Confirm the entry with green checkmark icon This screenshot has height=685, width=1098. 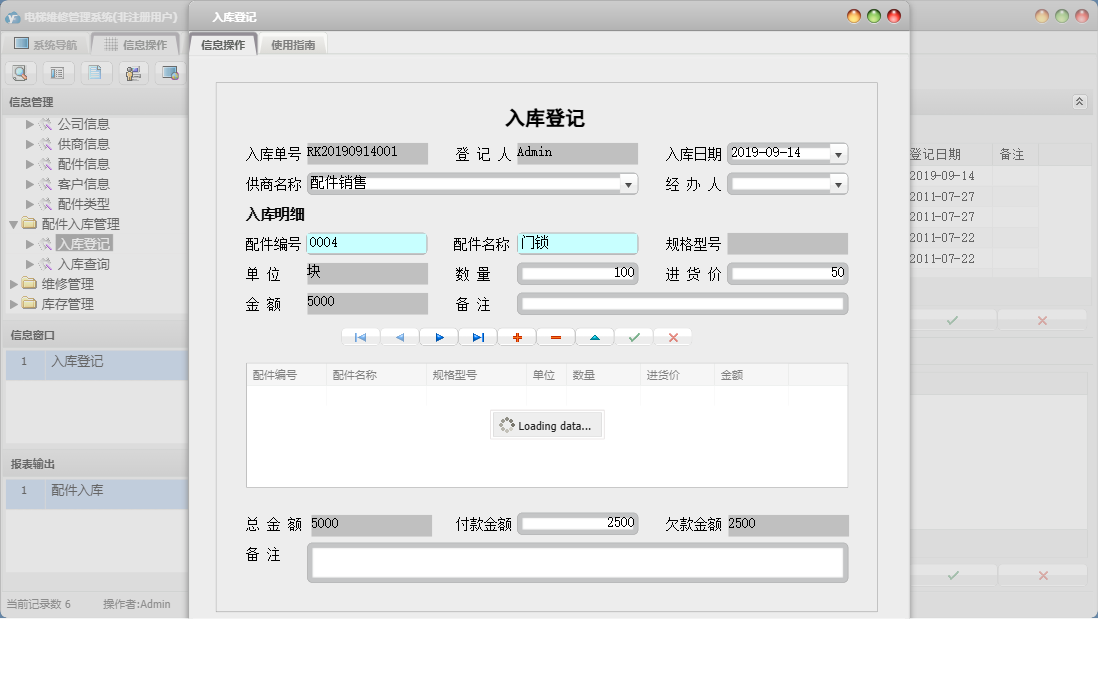pyautogui.click(x=633, y=337)
